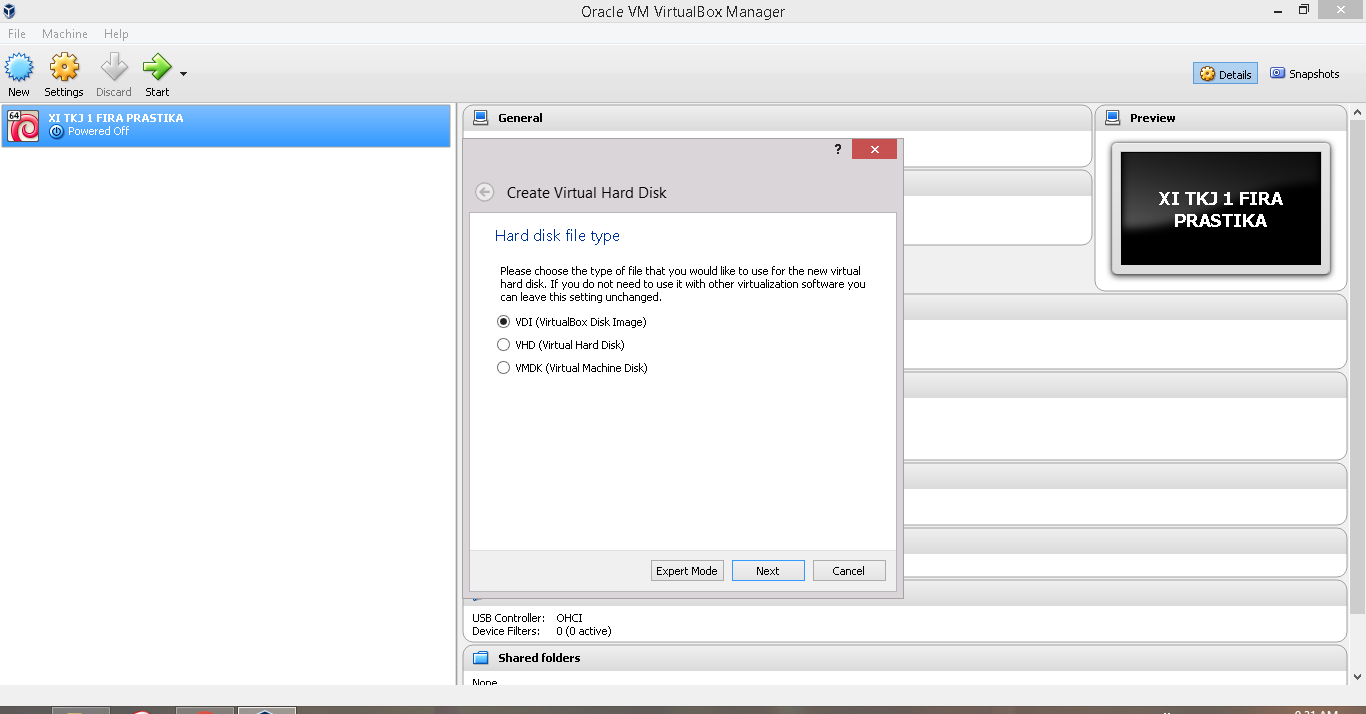Screen dimensions: 1366x714
Task: Click the VM preview thumbnail
Action: point(1221,208)
